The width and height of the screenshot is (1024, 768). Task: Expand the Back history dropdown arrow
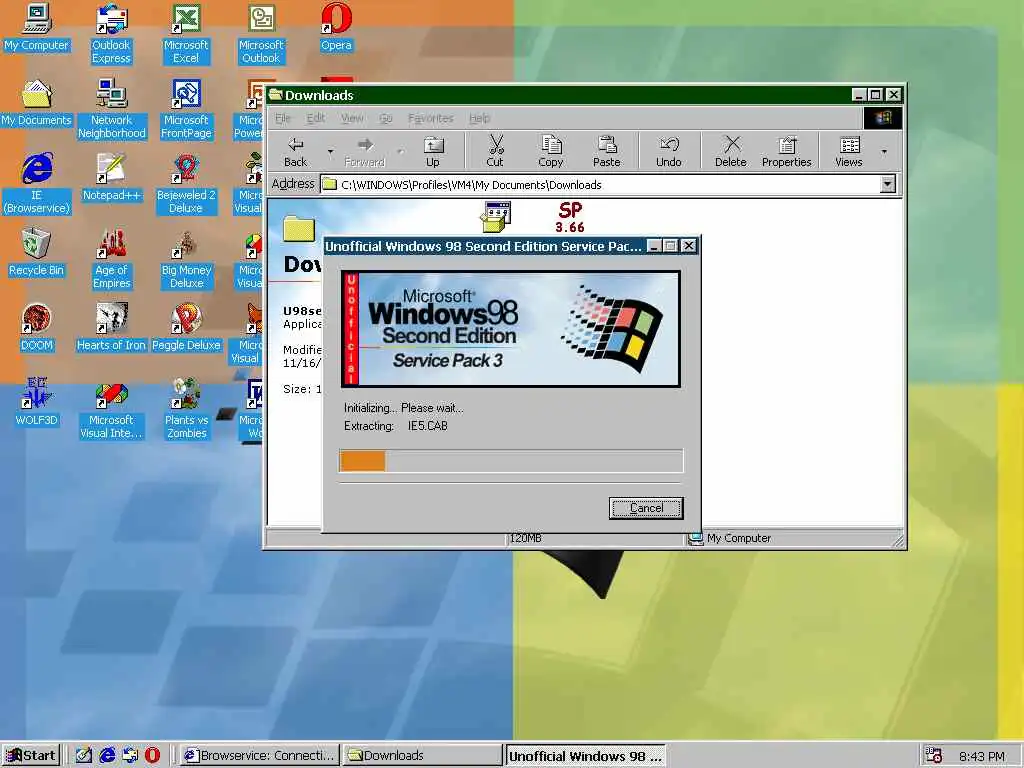330,152
